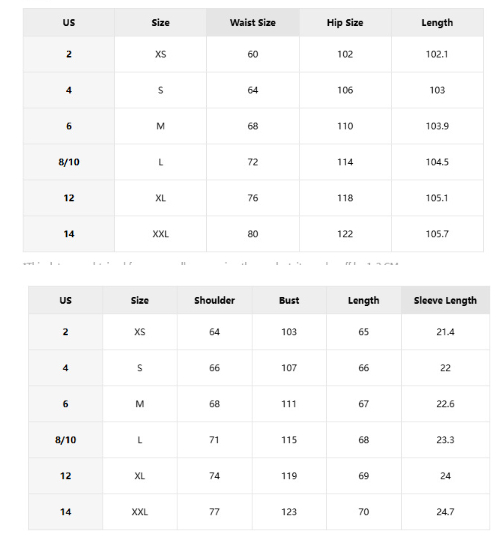This screenshot has height=536, width=499.
Task: Select sleeve length value 24.7
Action: [x=445, y=512]
